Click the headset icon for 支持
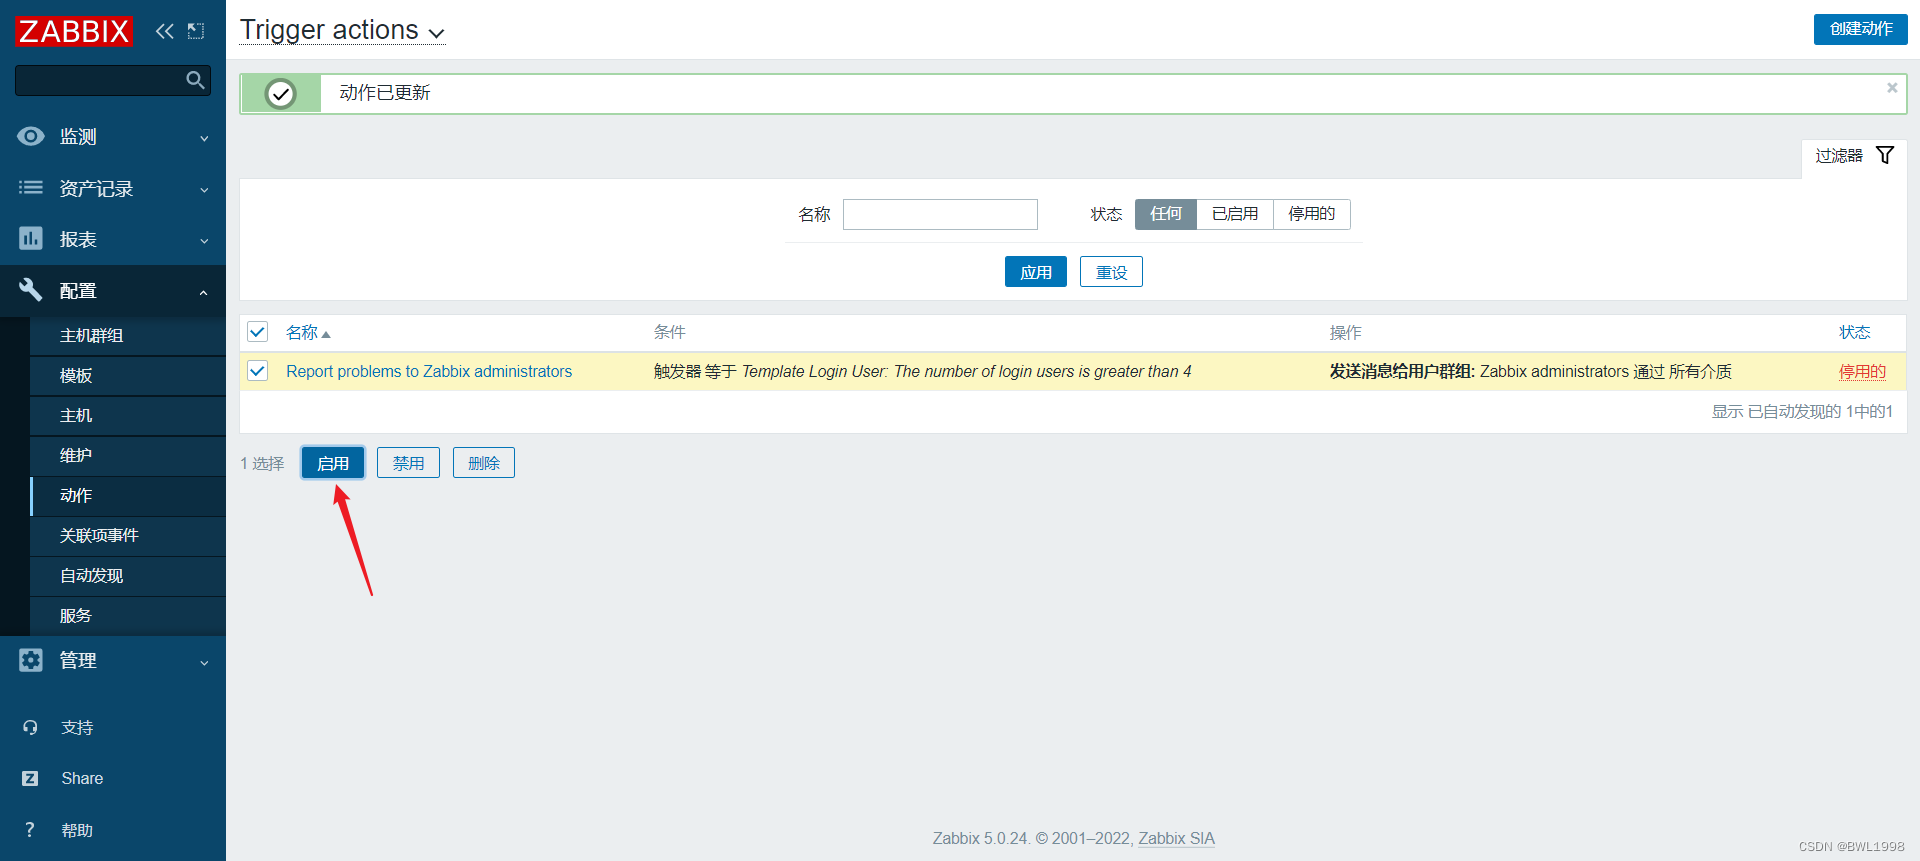 [x=30, y=728]
